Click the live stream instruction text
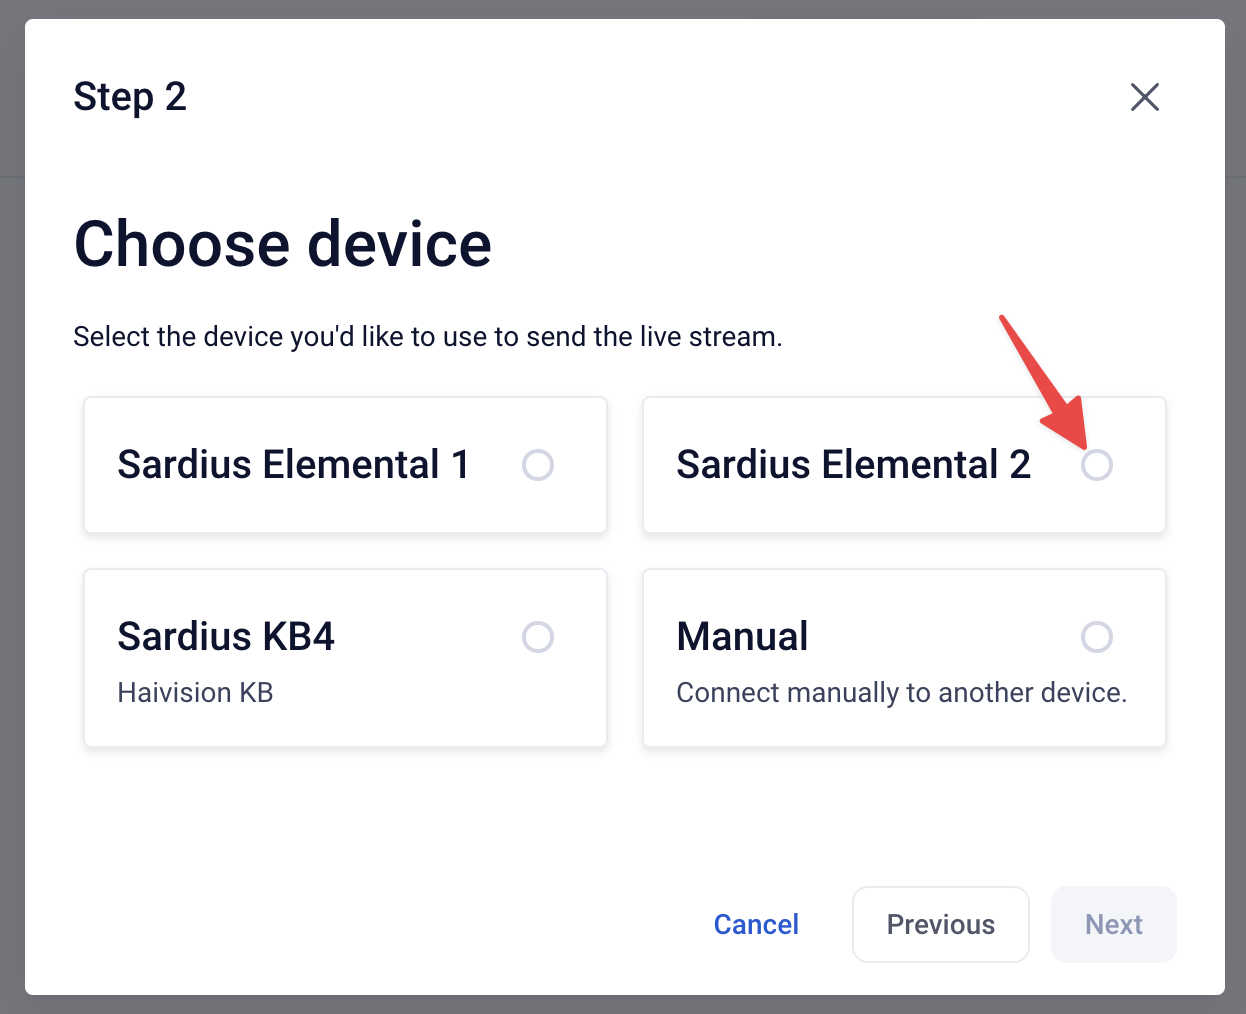Viewport: 1246px width, 1014px height. coord(428,337)
